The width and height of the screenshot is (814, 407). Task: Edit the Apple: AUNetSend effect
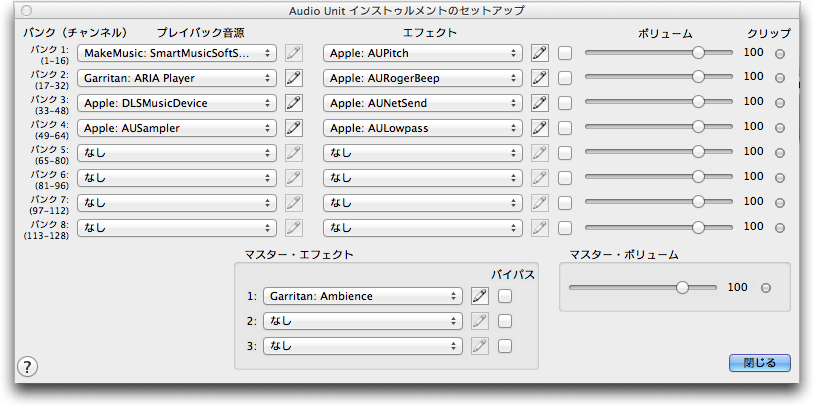[x=540, y=103]
